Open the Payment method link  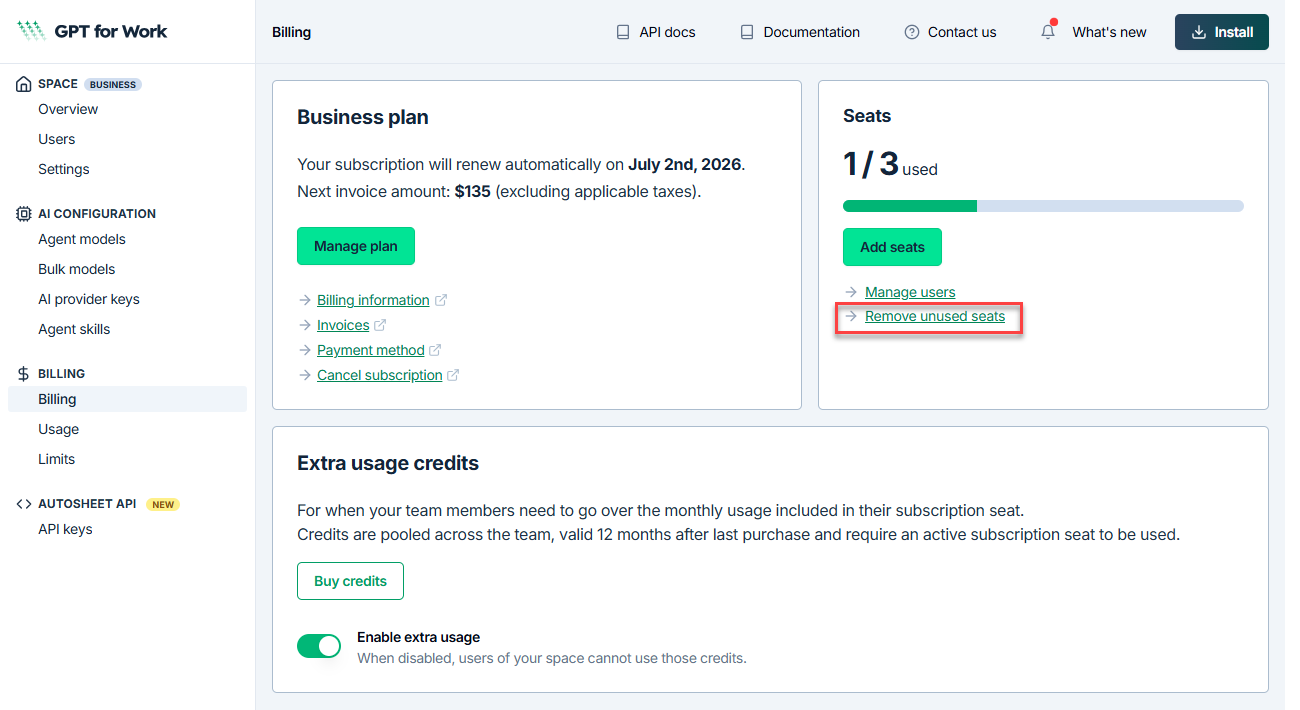coord(371,350)
